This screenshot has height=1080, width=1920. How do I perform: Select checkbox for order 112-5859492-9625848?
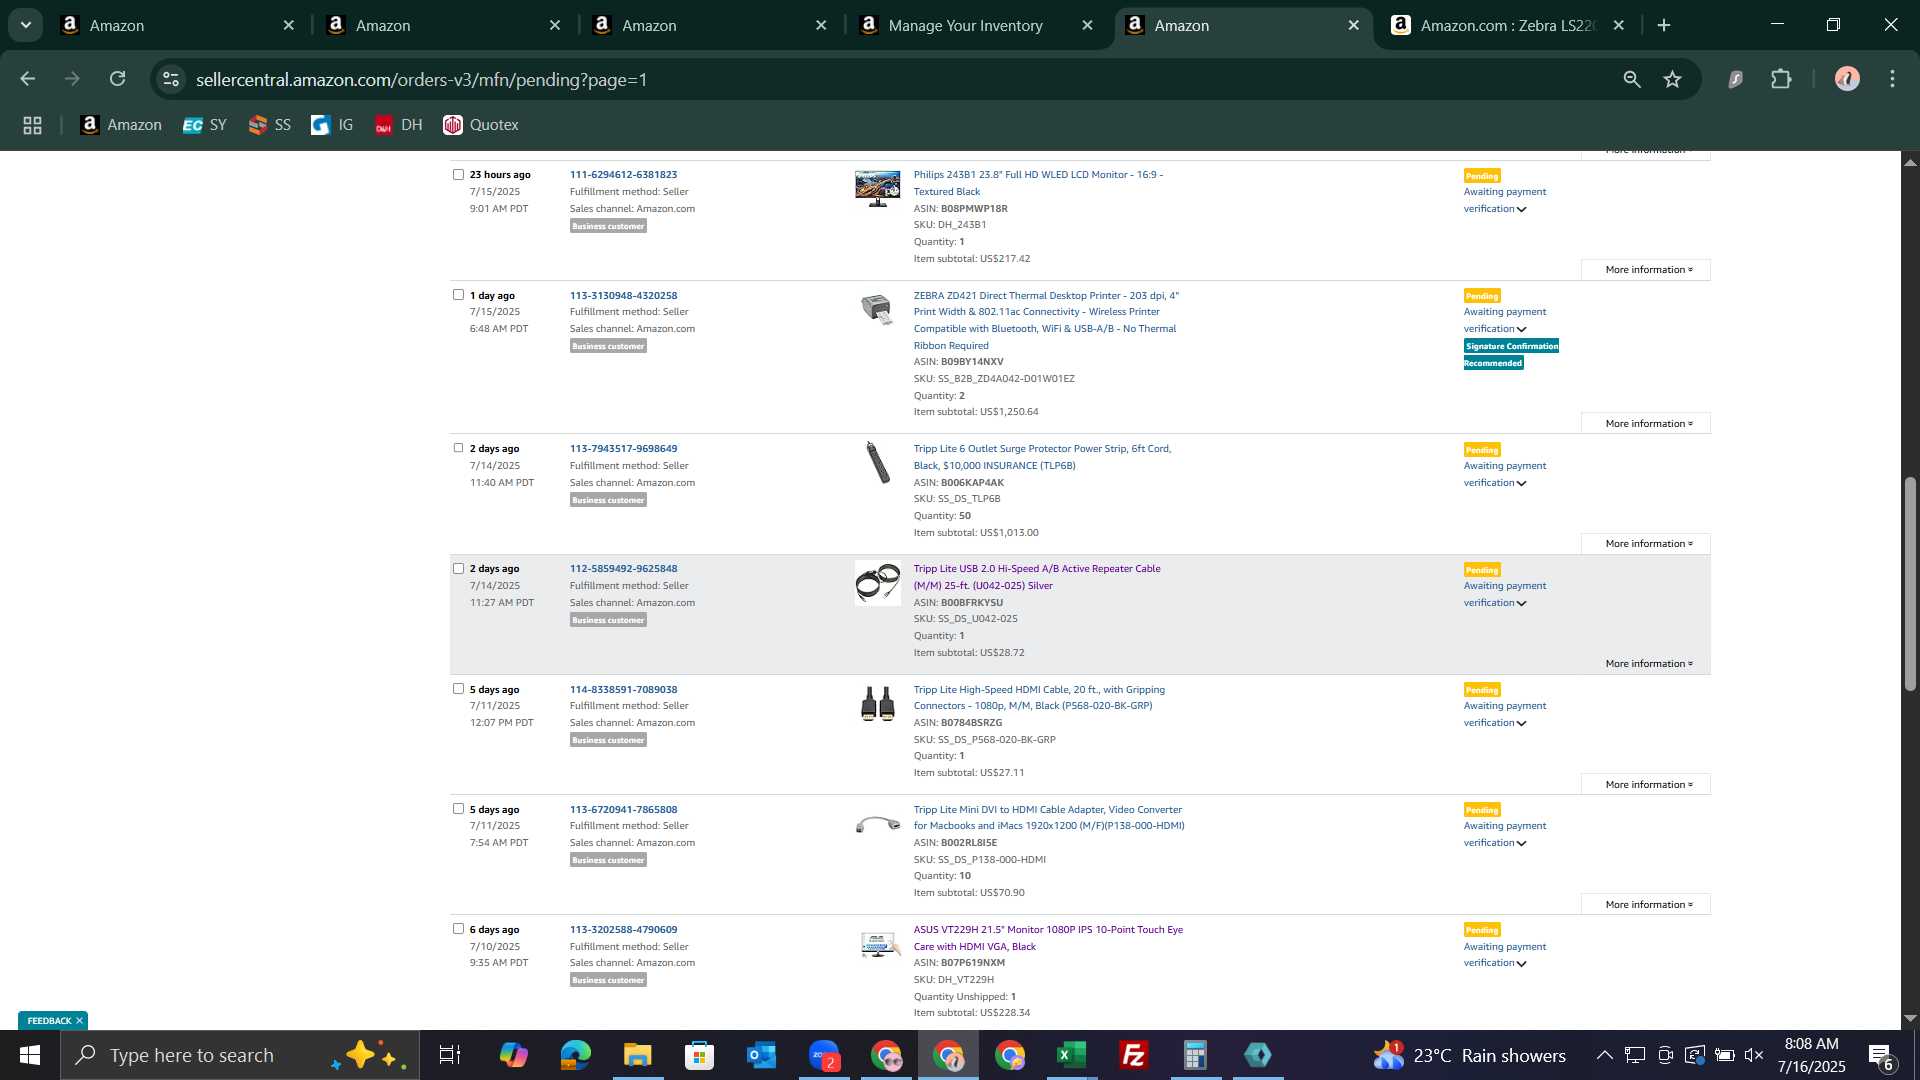click(x=458, y=568)
